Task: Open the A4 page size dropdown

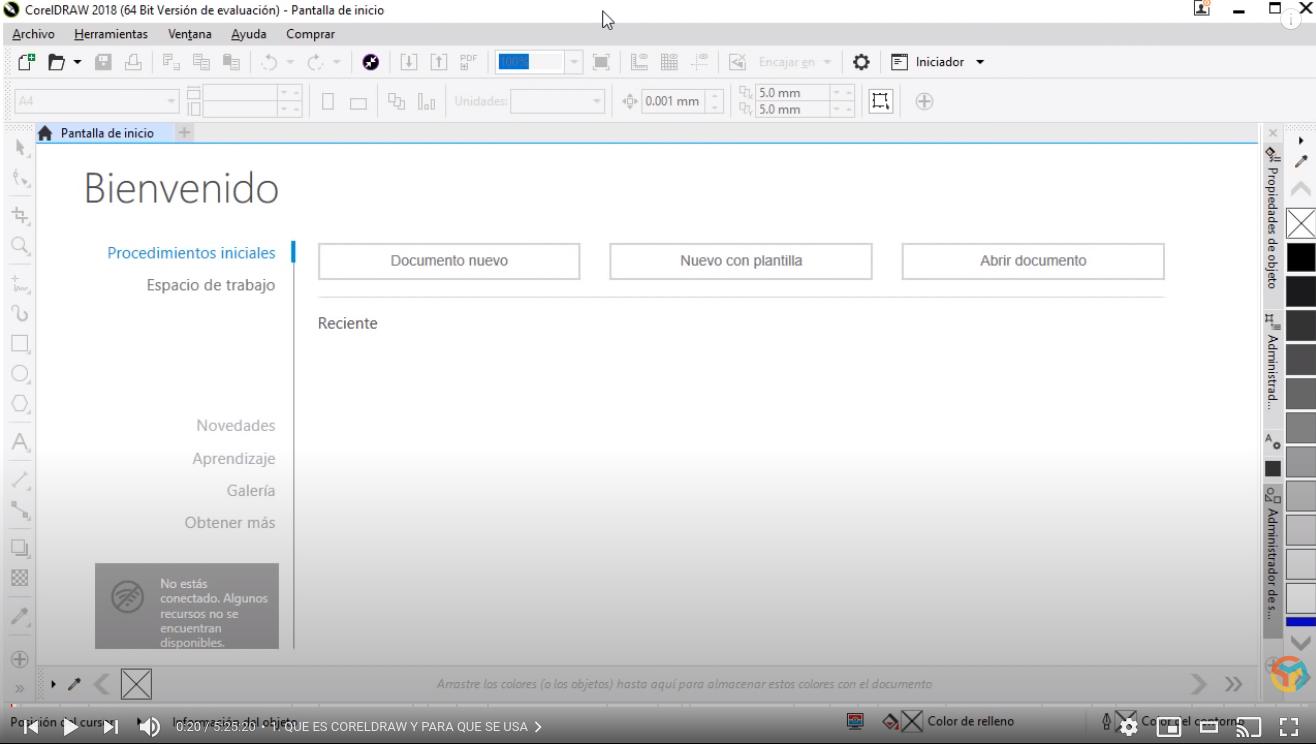Action: [171, 101]
